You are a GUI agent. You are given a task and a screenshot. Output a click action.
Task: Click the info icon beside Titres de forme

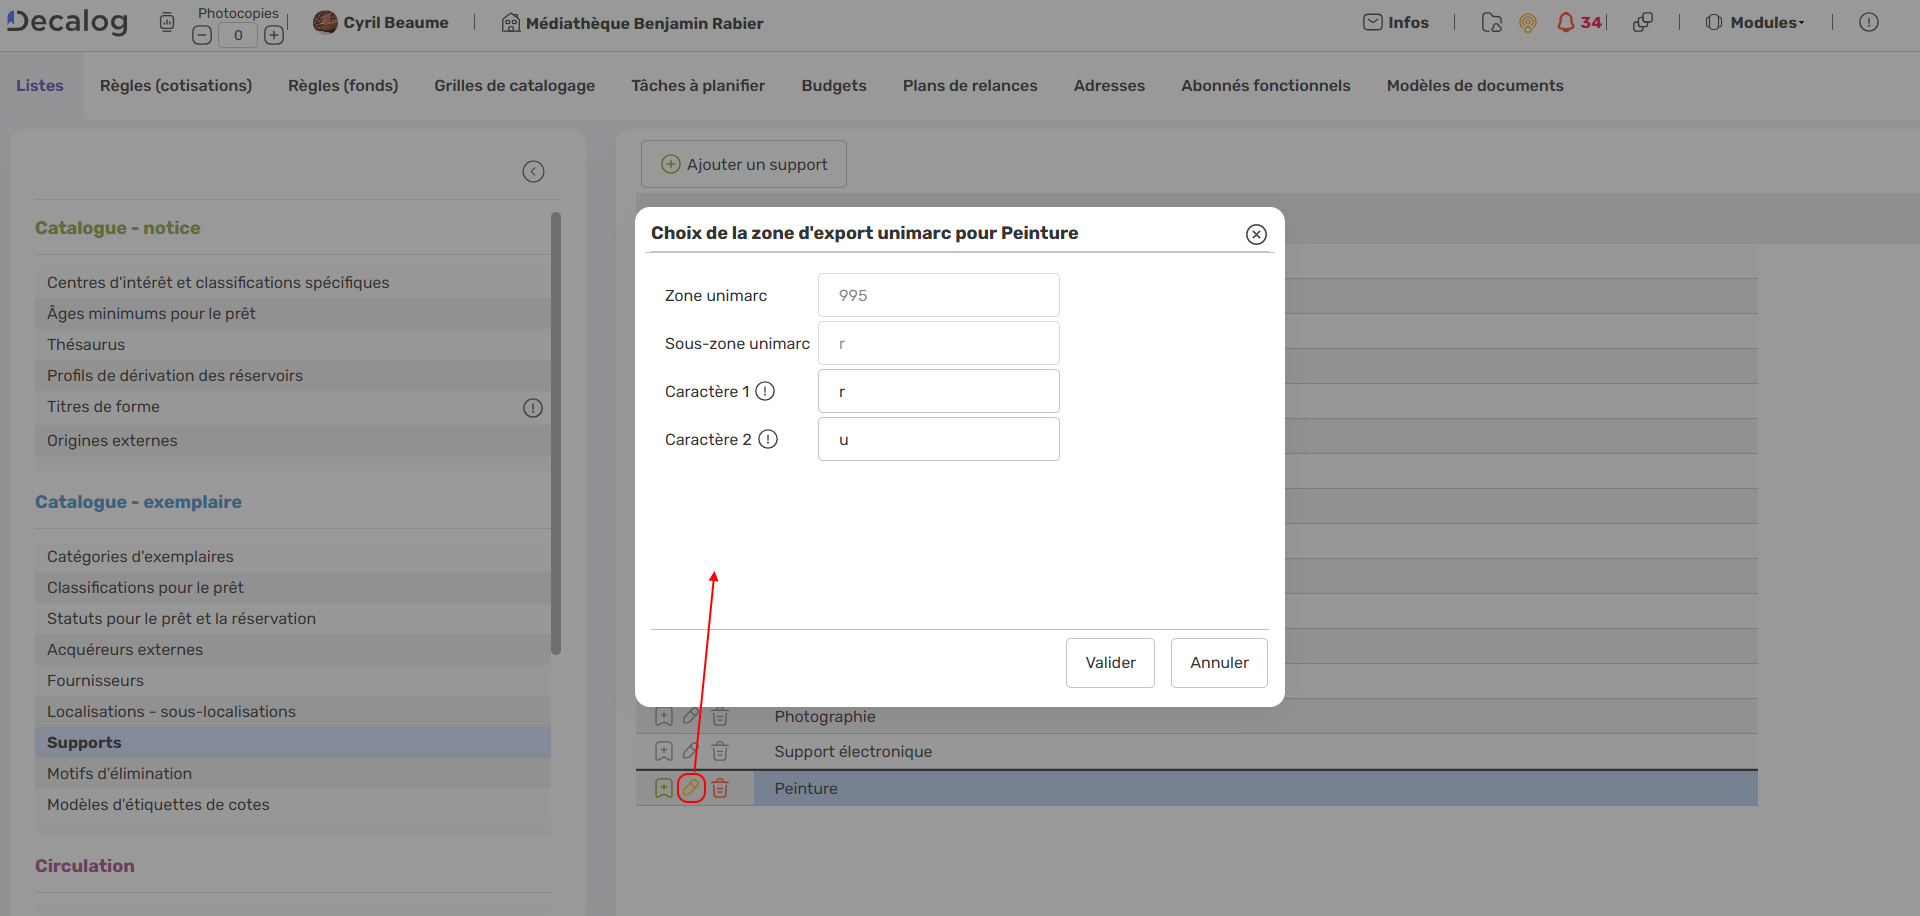pyautogui.click(x=533, y=408)
